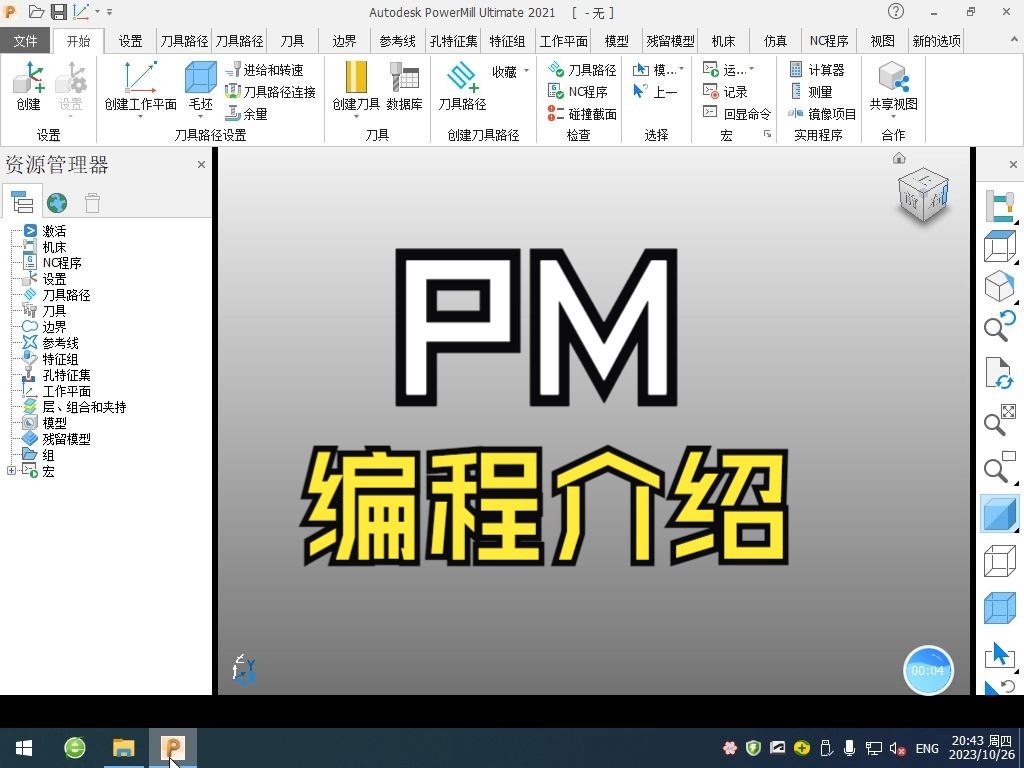Image resolution: width=1024 pixels, height=768 pixels.
Task: Click the 镜像项目 mirror project tool
Action: (822, 114)
